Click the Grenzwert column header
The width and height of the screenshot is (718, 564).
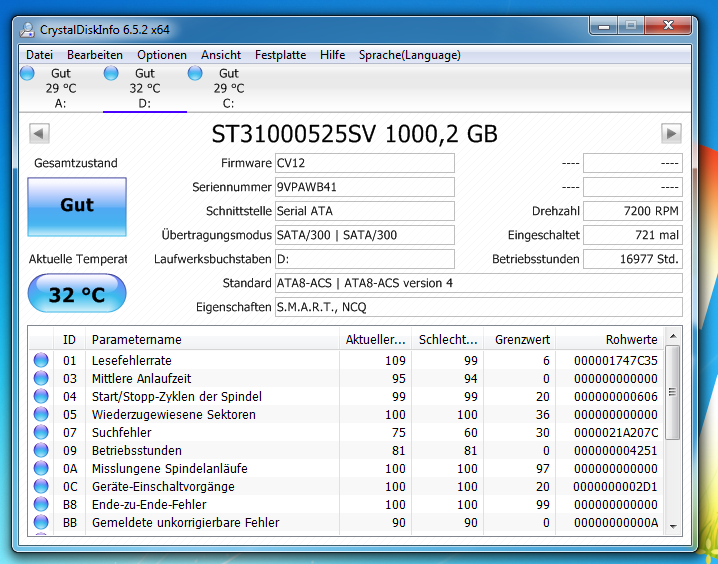tap(519, 339)
